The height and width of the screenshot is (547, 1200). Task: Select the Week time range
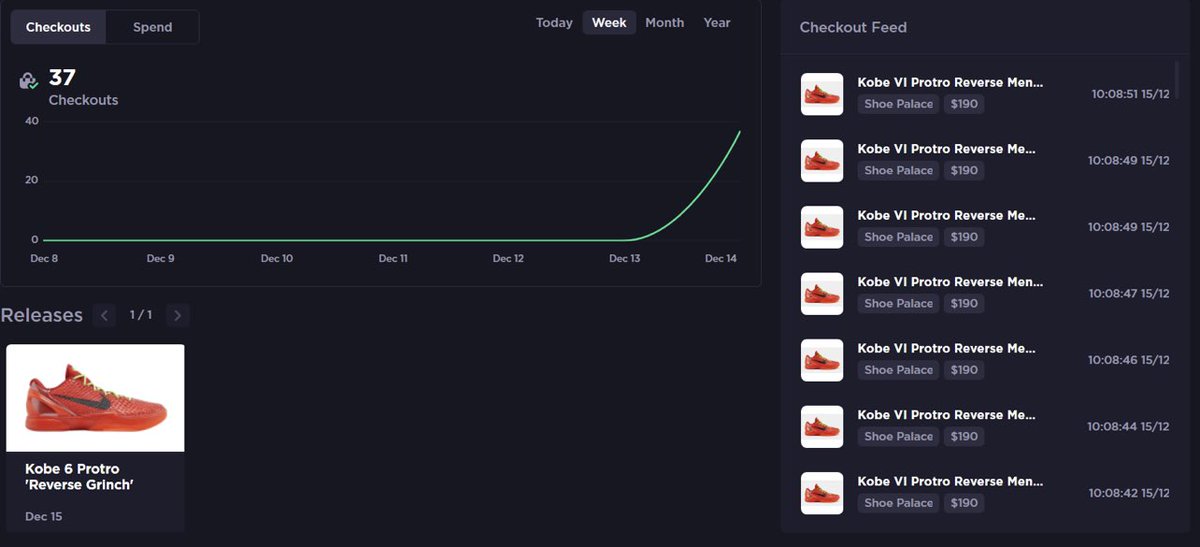[x=609, y=23]
